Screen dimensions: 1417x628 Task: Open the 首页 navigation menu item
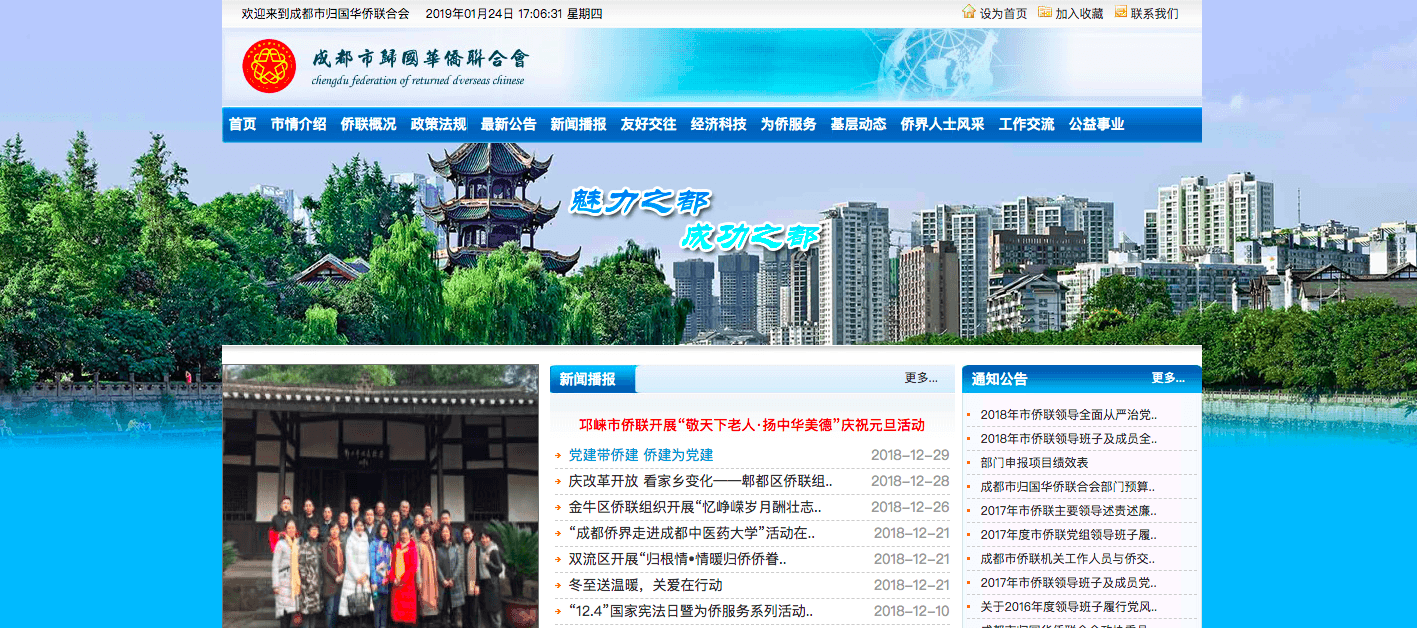click(242, 124)
